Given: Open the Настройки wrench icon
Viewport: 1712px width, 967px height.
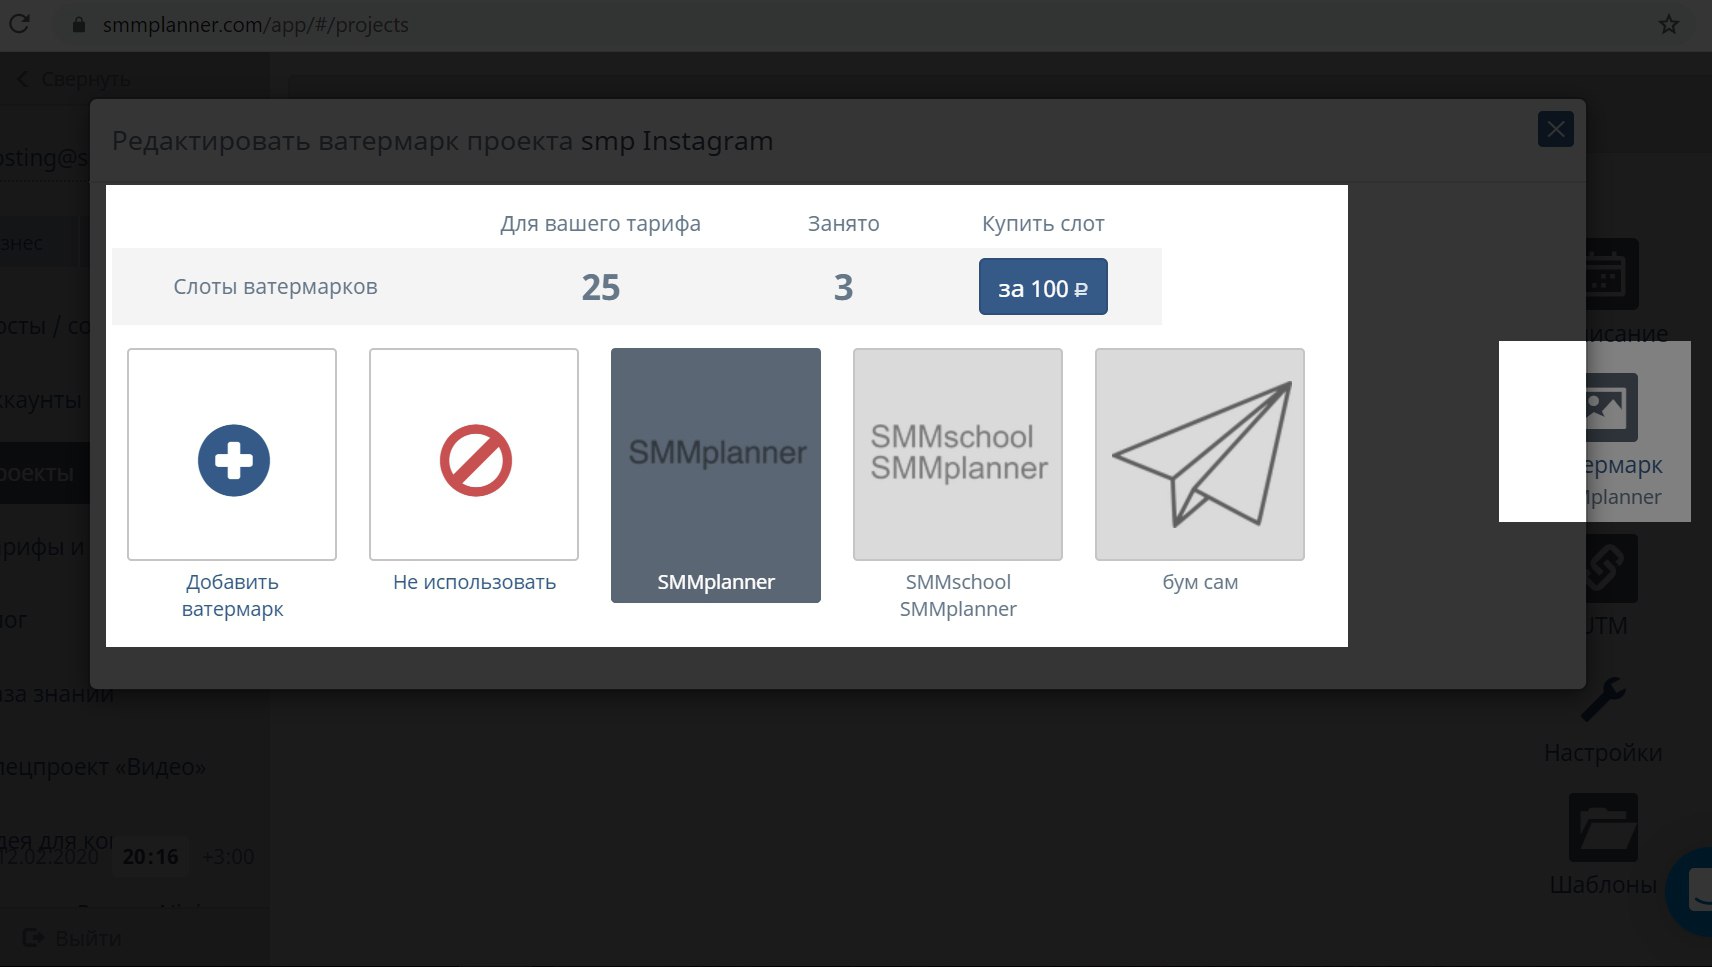Looking at the screenshot, I should tap(1603, 699).
